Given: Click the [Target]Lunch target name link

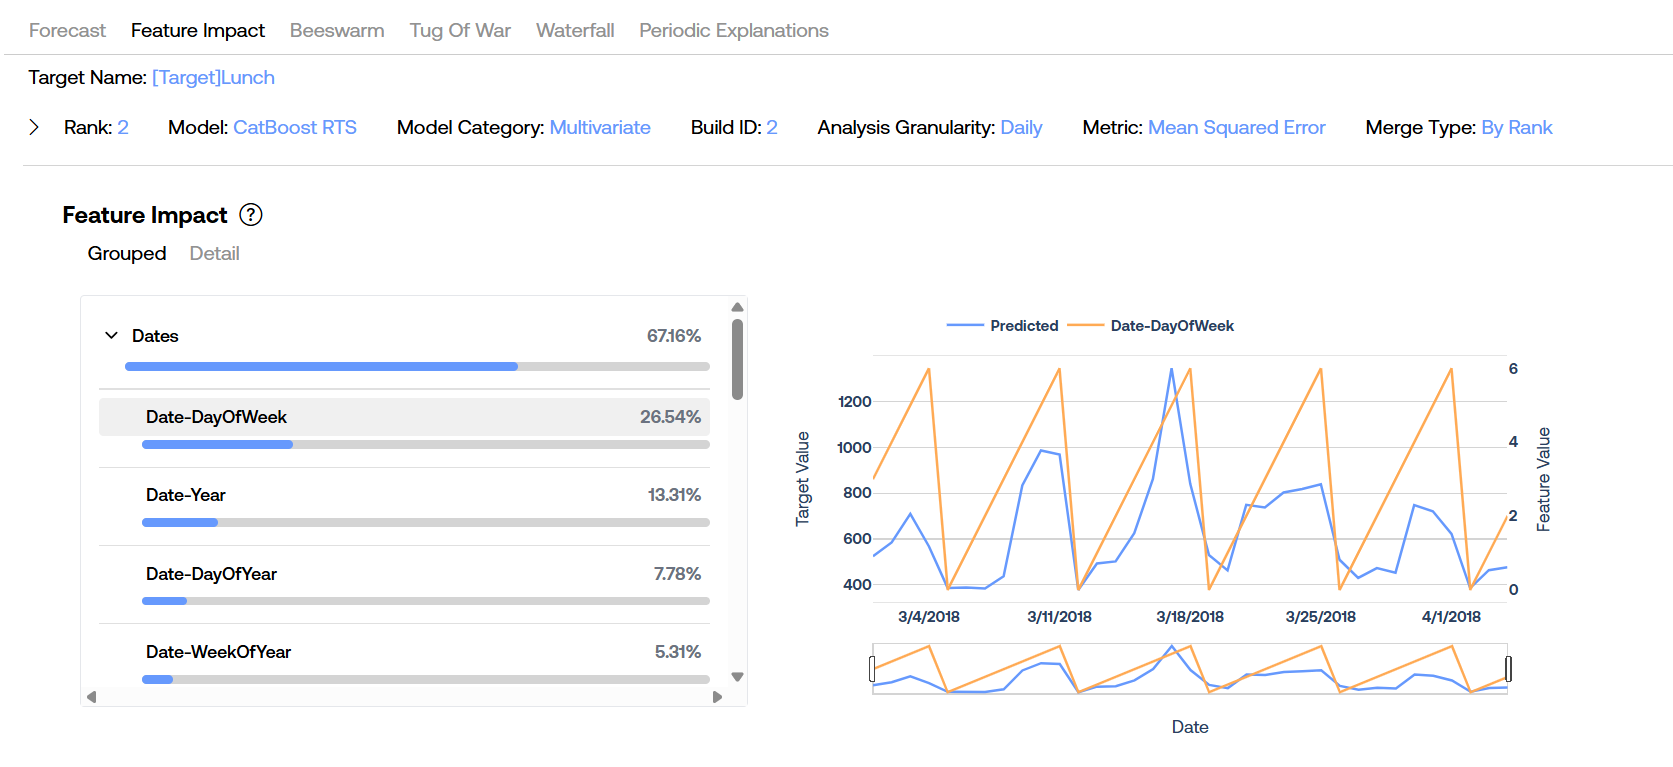Looking at the screenshot, I should [x=213, y=78].
